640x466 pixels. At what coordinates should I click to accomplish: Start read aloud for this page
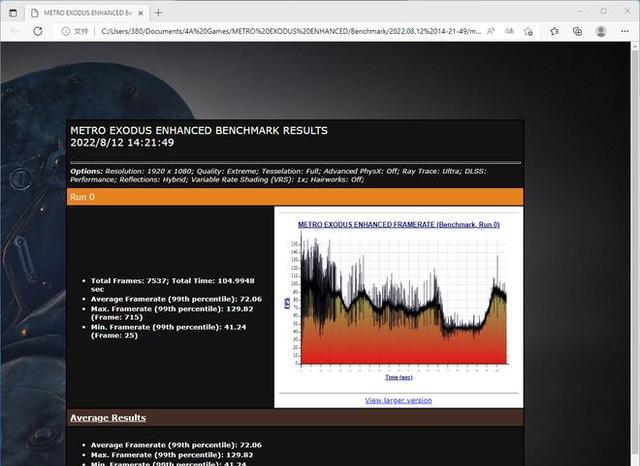491,31
